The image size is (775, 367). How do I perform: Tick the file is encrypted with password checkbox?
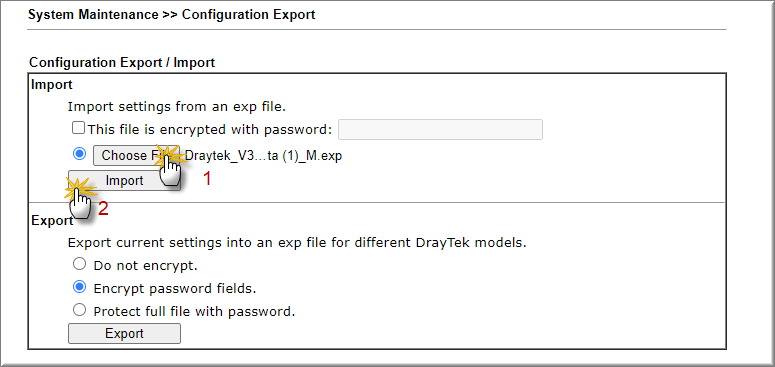pos(78,128)
